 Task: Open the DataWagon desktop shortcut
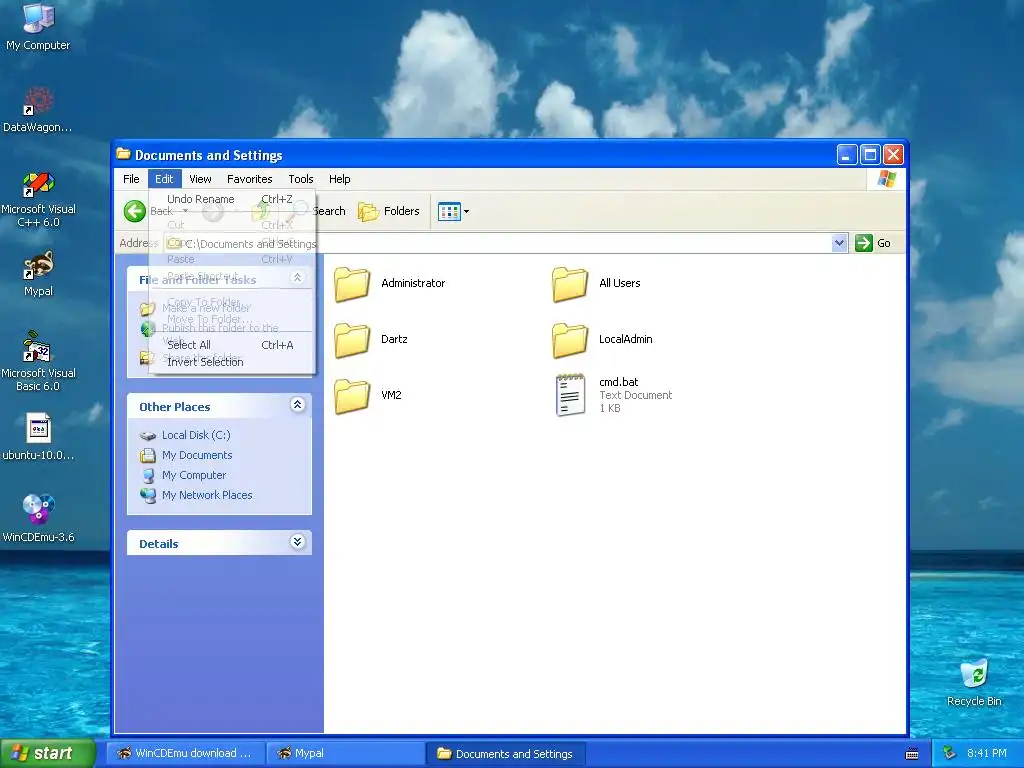point(38,108)
